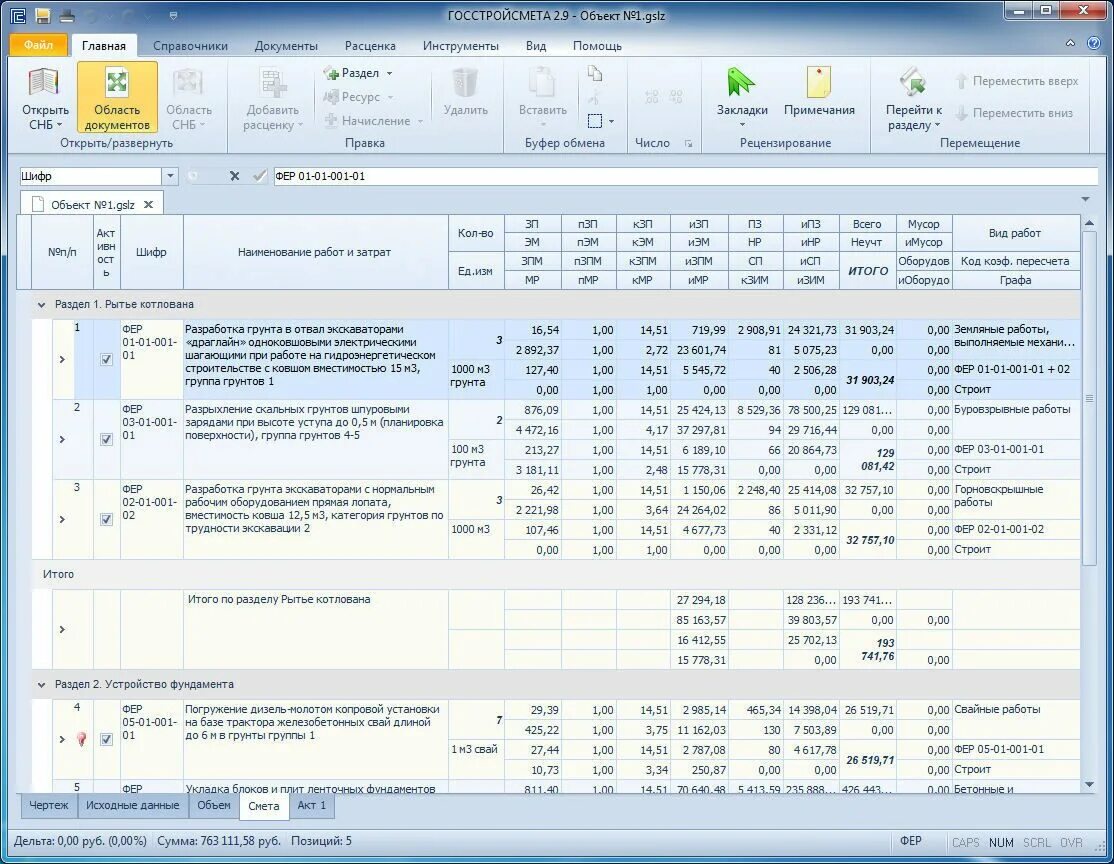This screenshot has width=1114, height=864.
Task: Expand row 3 details arrow
Action: click(x=62, y=519)
